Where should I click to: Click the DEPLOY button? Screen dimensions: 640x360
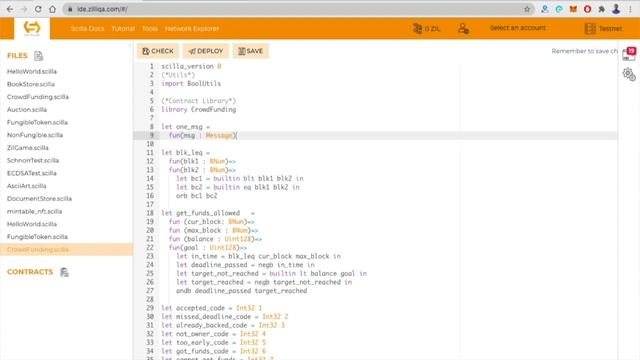(x=206, y=51)
